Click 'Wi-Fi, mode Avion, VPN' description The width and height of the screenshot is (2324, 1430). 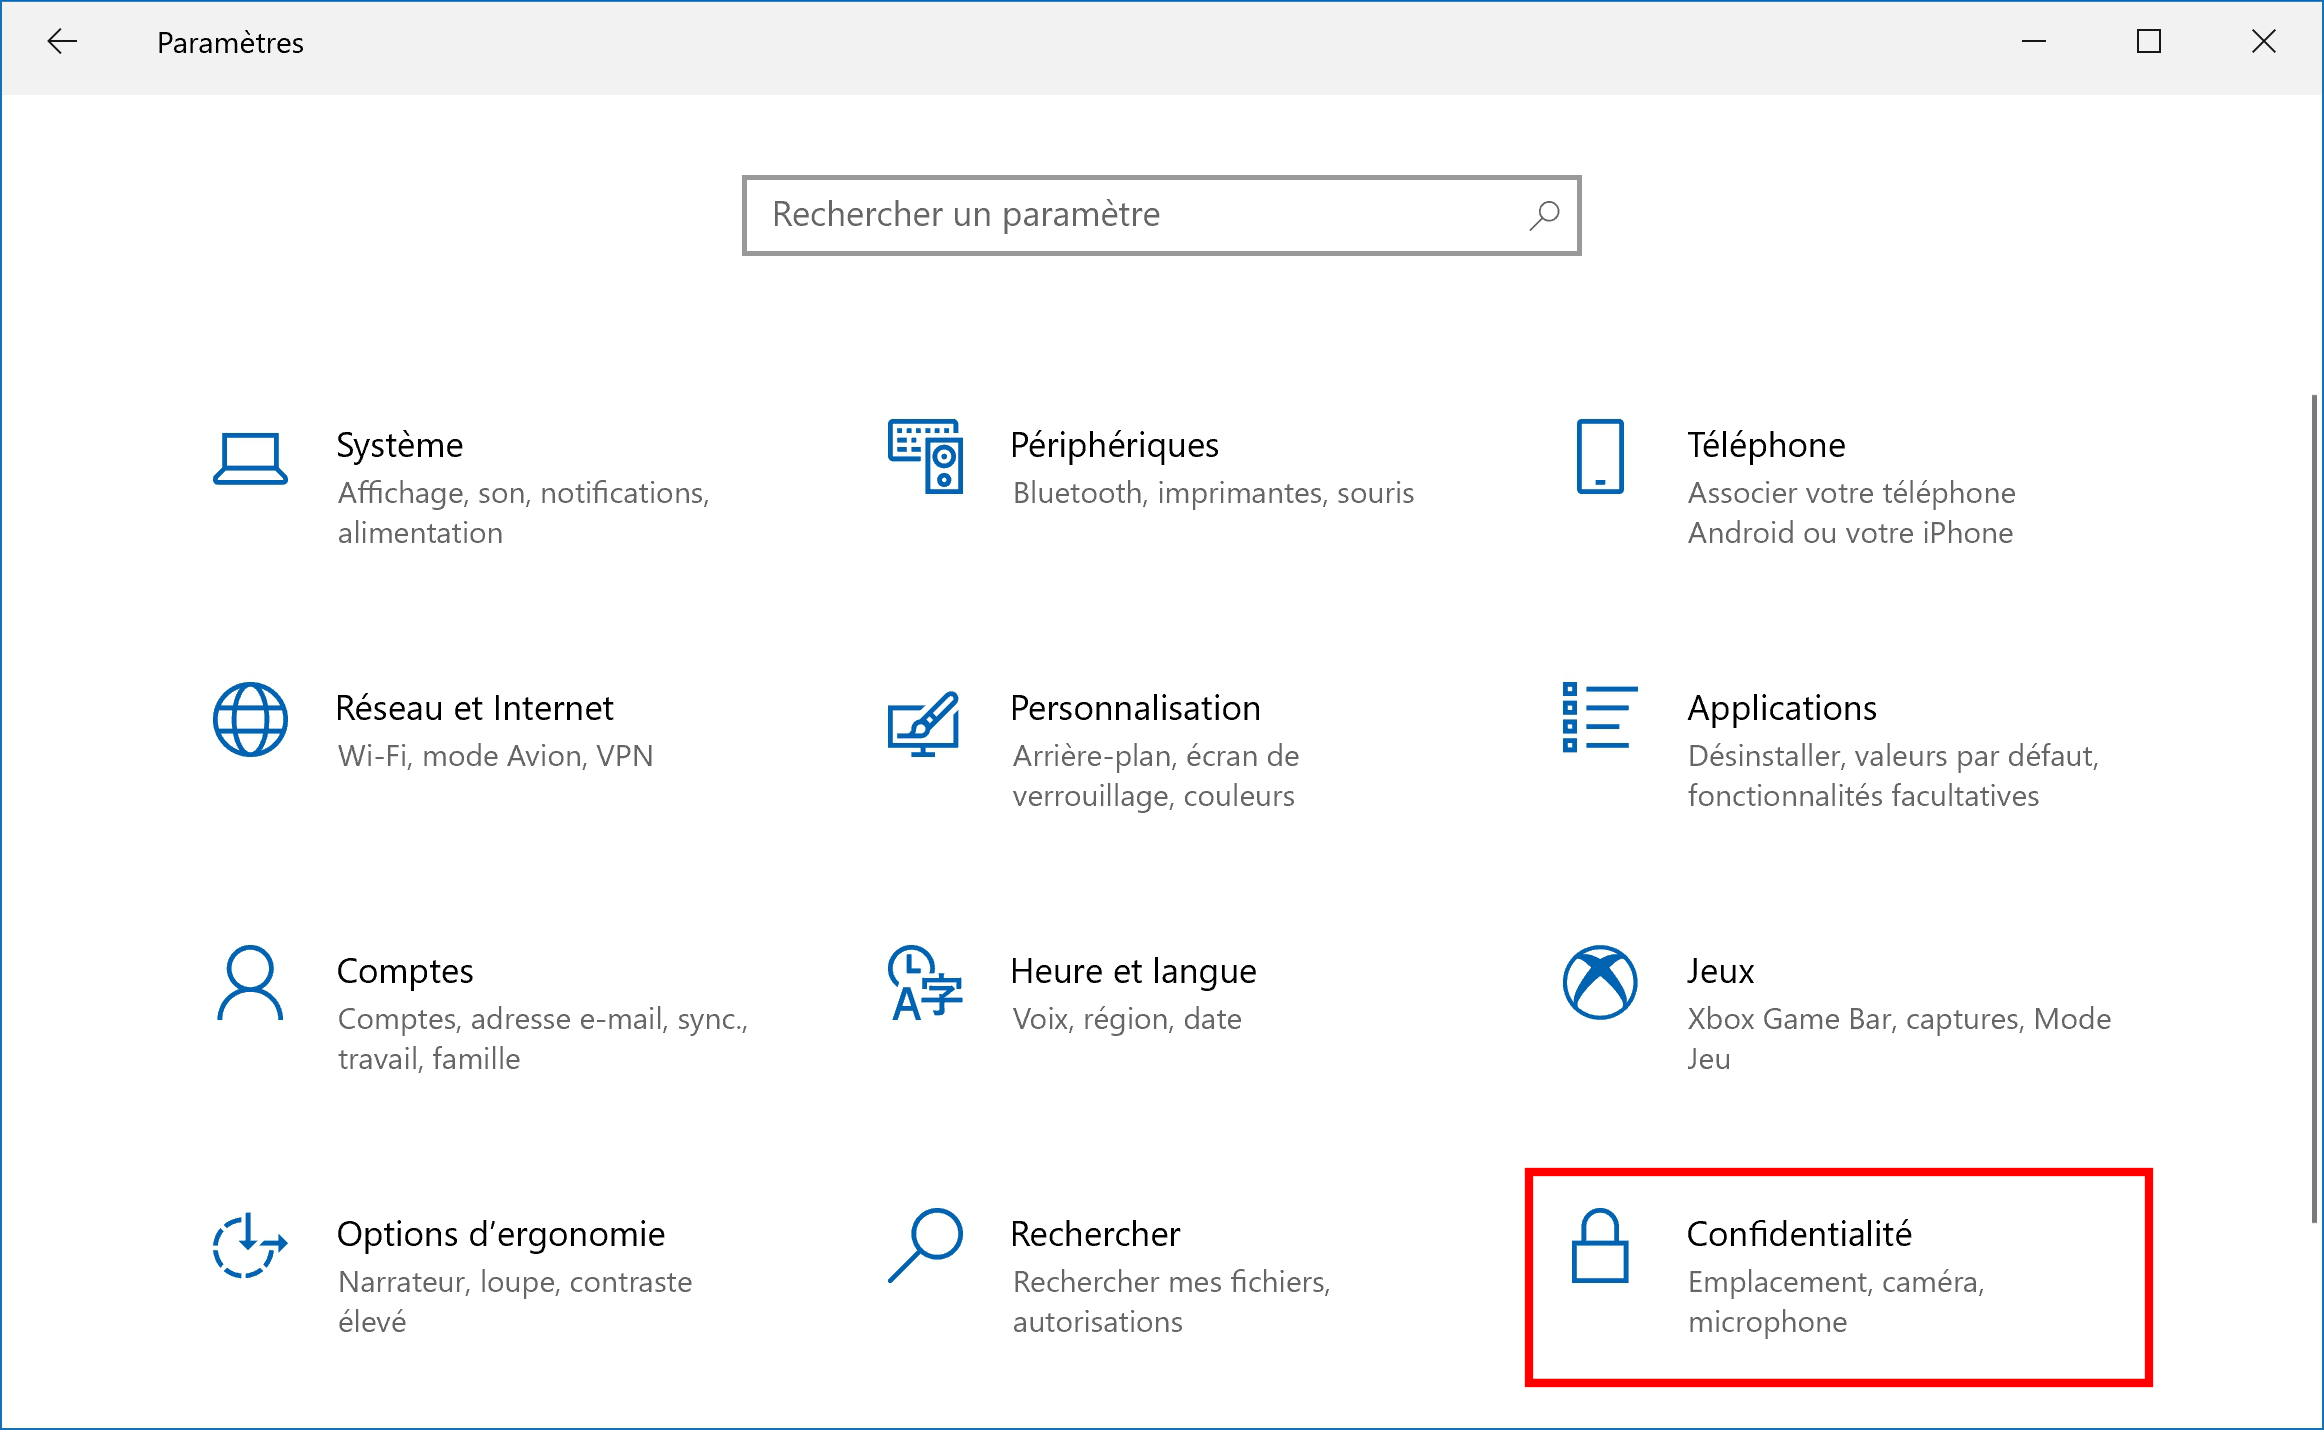(x=495, y=756)
